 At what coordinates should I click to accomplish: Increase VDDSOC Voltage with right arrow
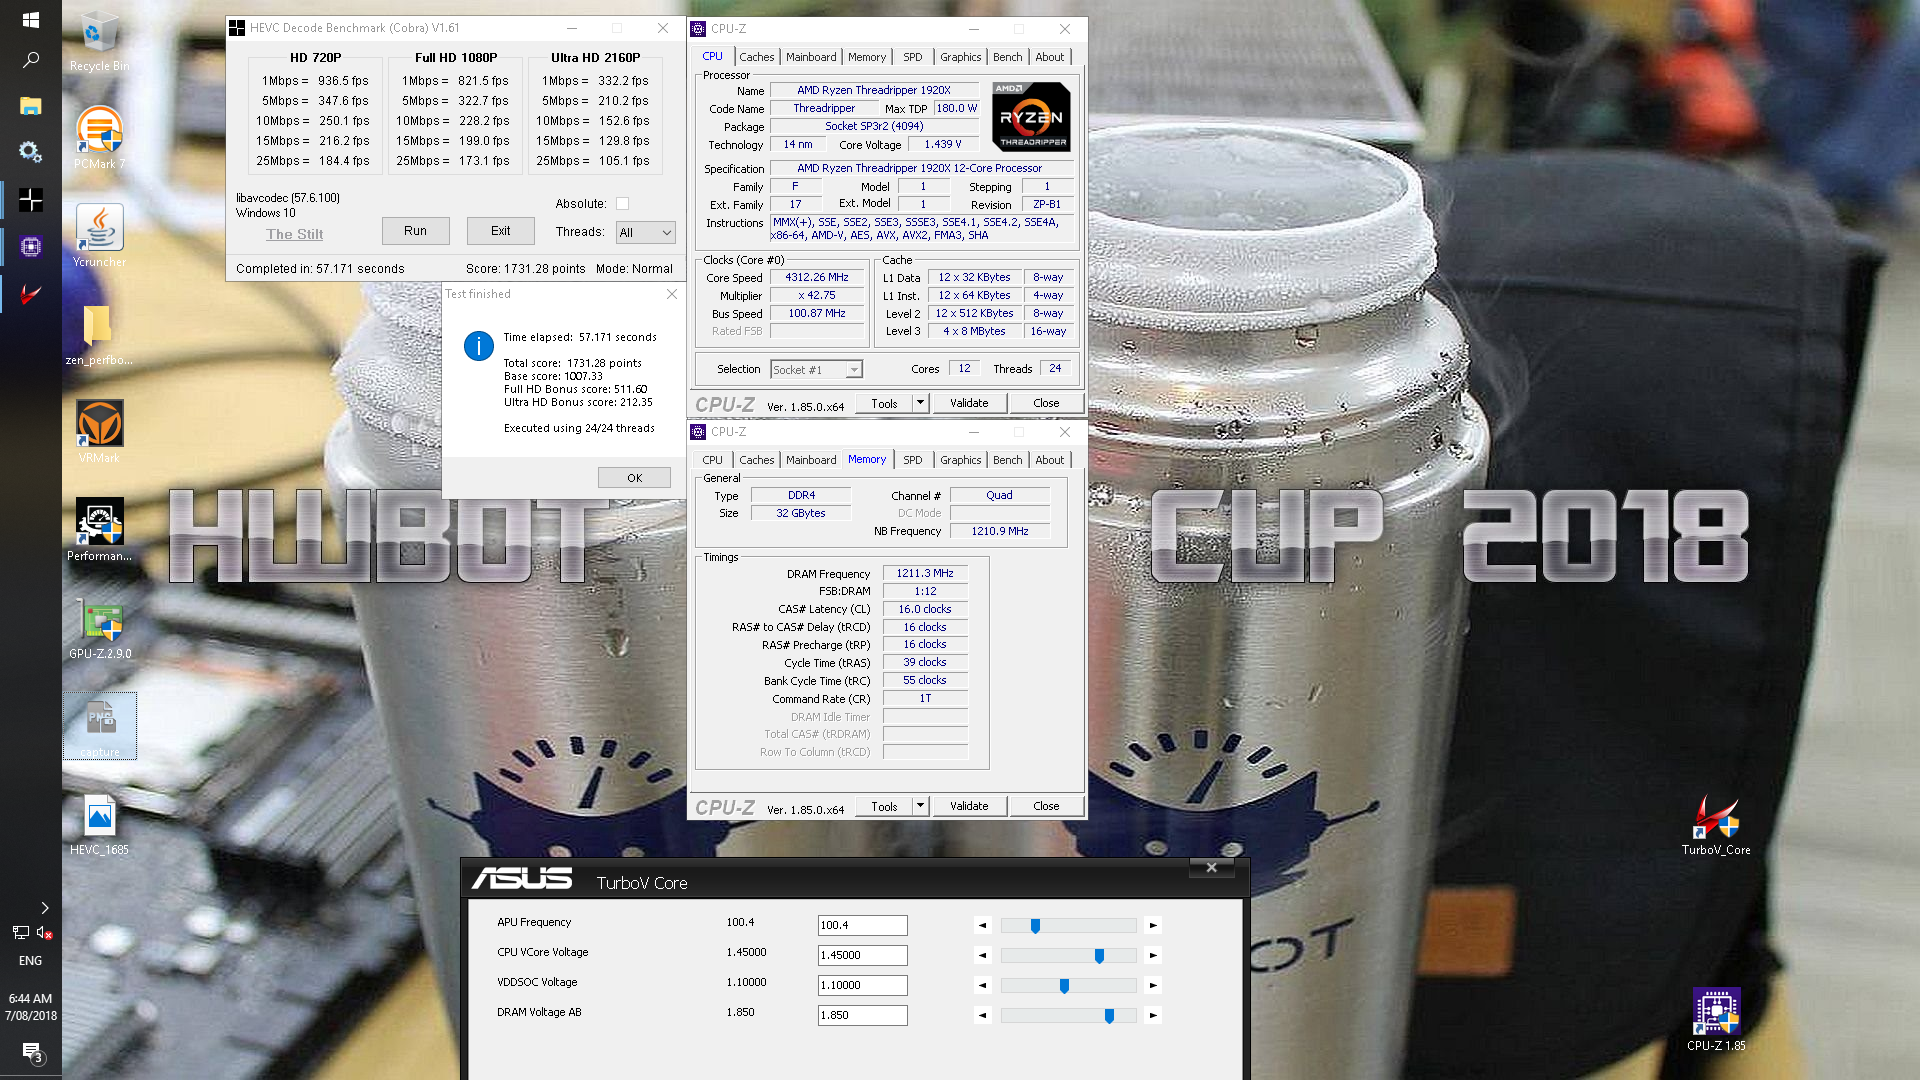[1153, 986]
